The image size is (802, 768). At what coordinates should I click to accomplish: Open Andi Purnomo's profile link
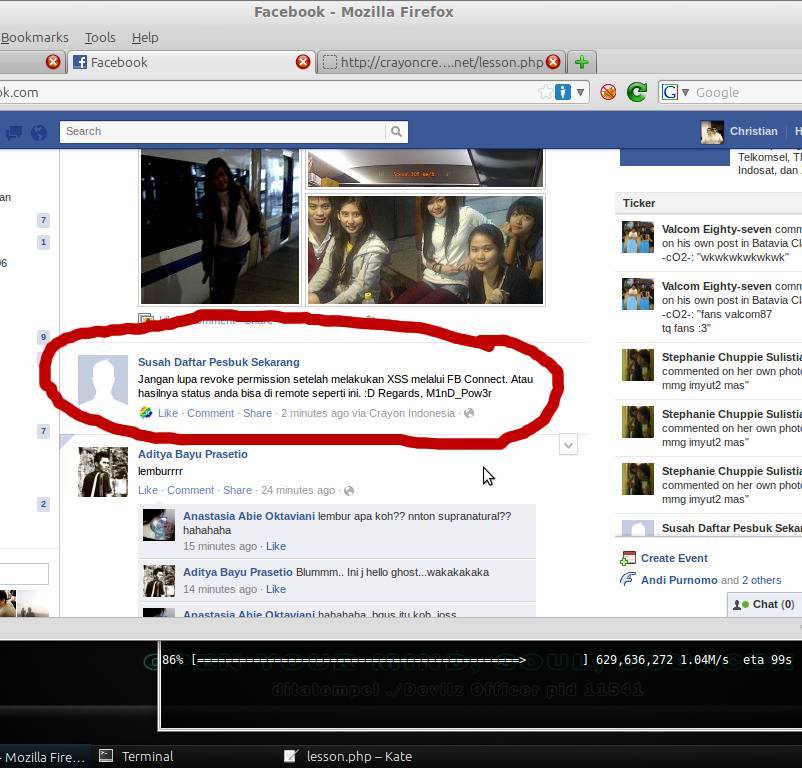point(679,580)
